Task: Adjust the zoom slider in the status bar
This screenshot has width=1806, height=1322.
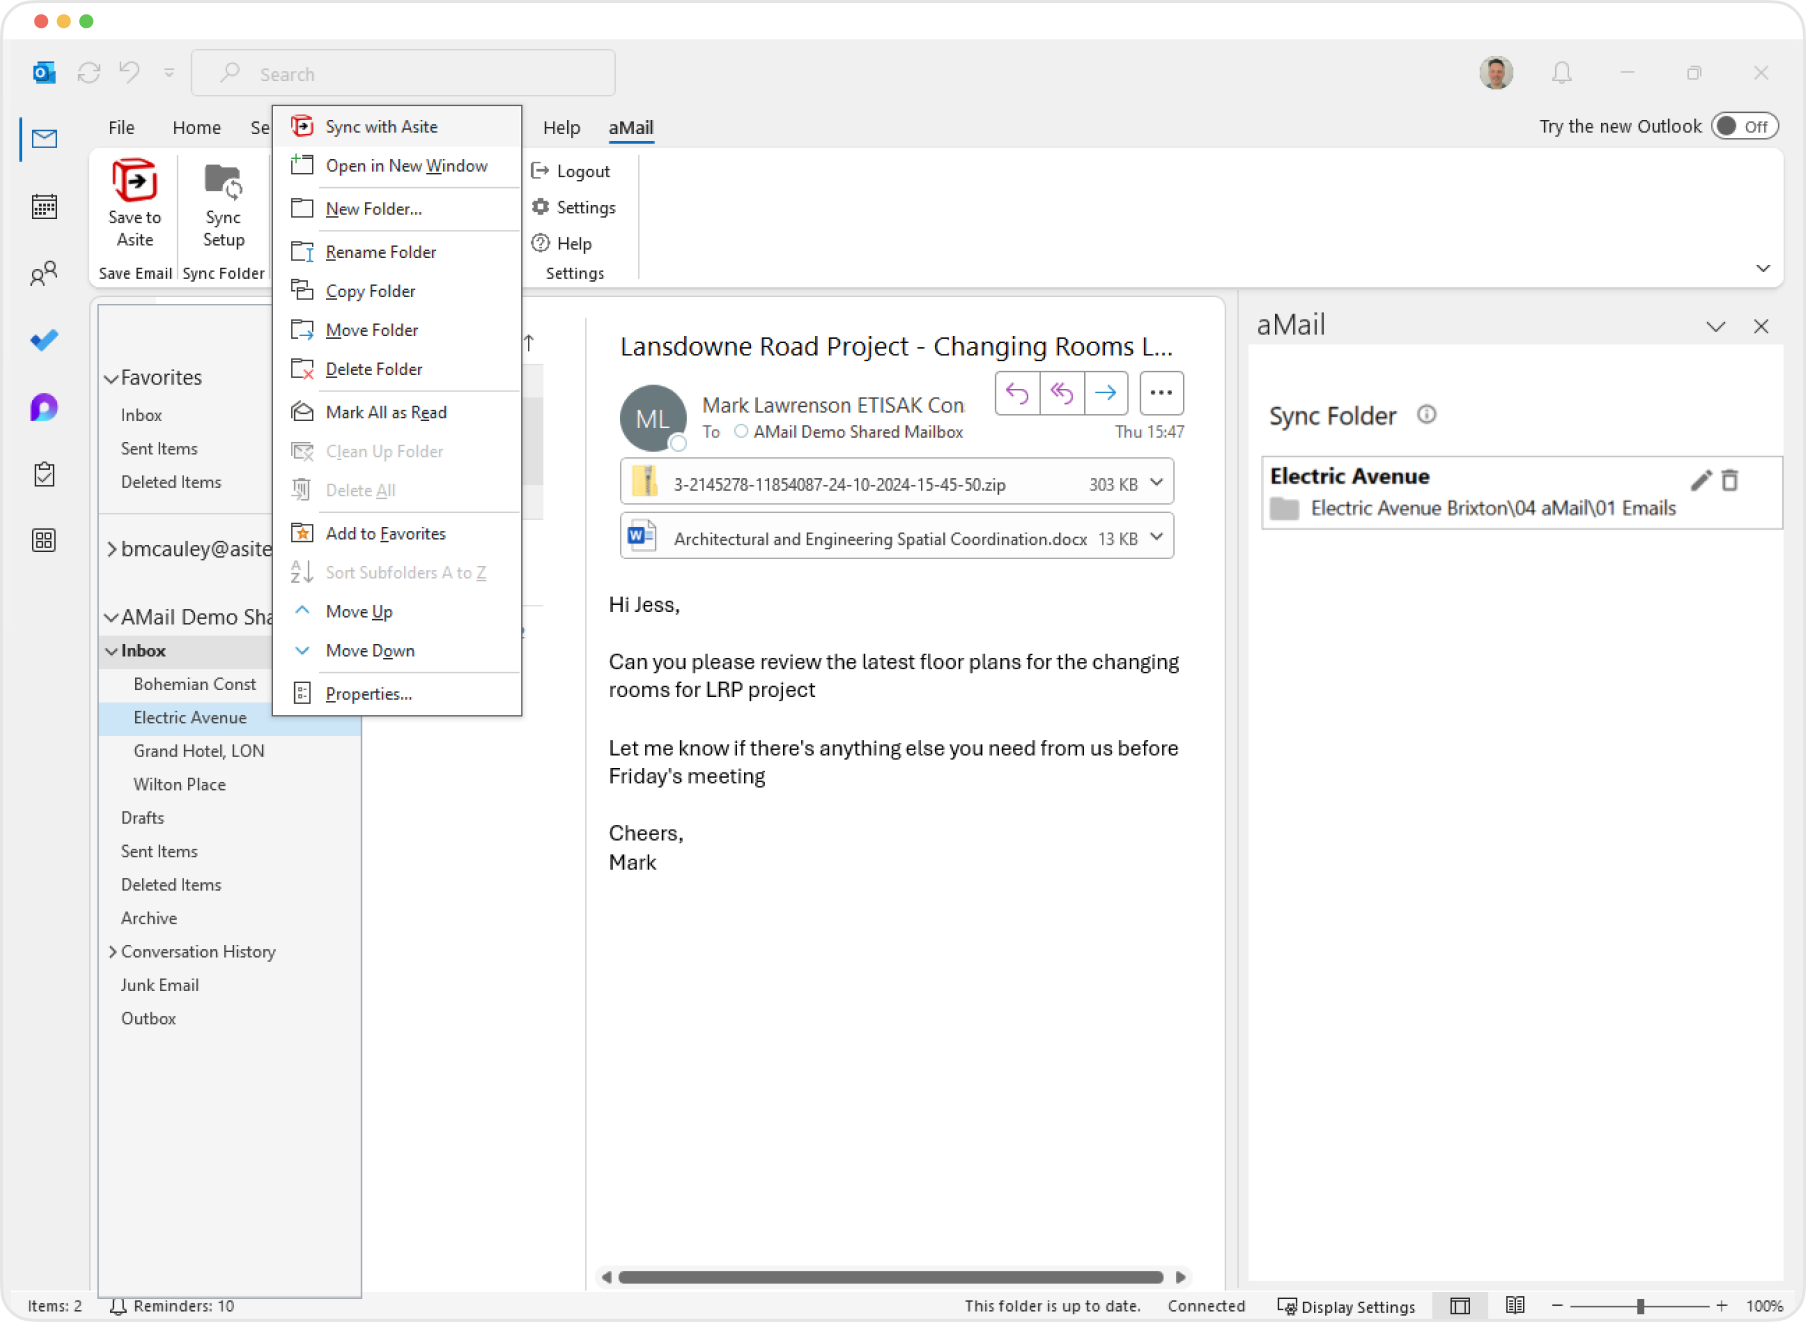Action: [x=1640, y=1305]
